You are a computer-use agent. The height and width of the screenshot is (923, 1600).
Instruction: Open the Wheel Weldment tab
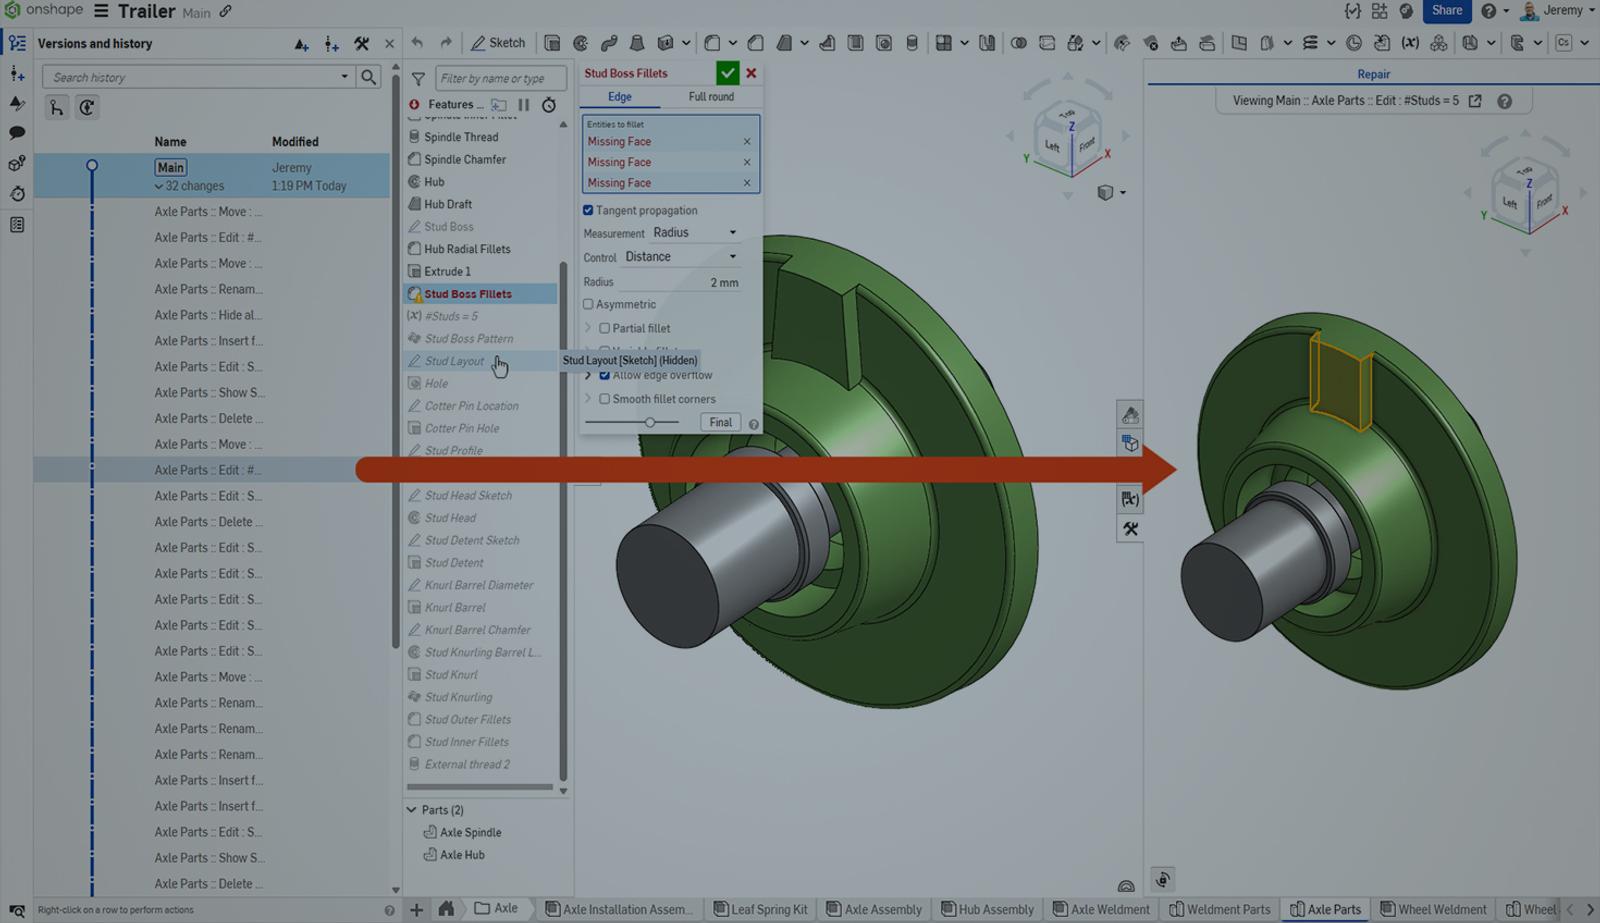point(1434,909)
